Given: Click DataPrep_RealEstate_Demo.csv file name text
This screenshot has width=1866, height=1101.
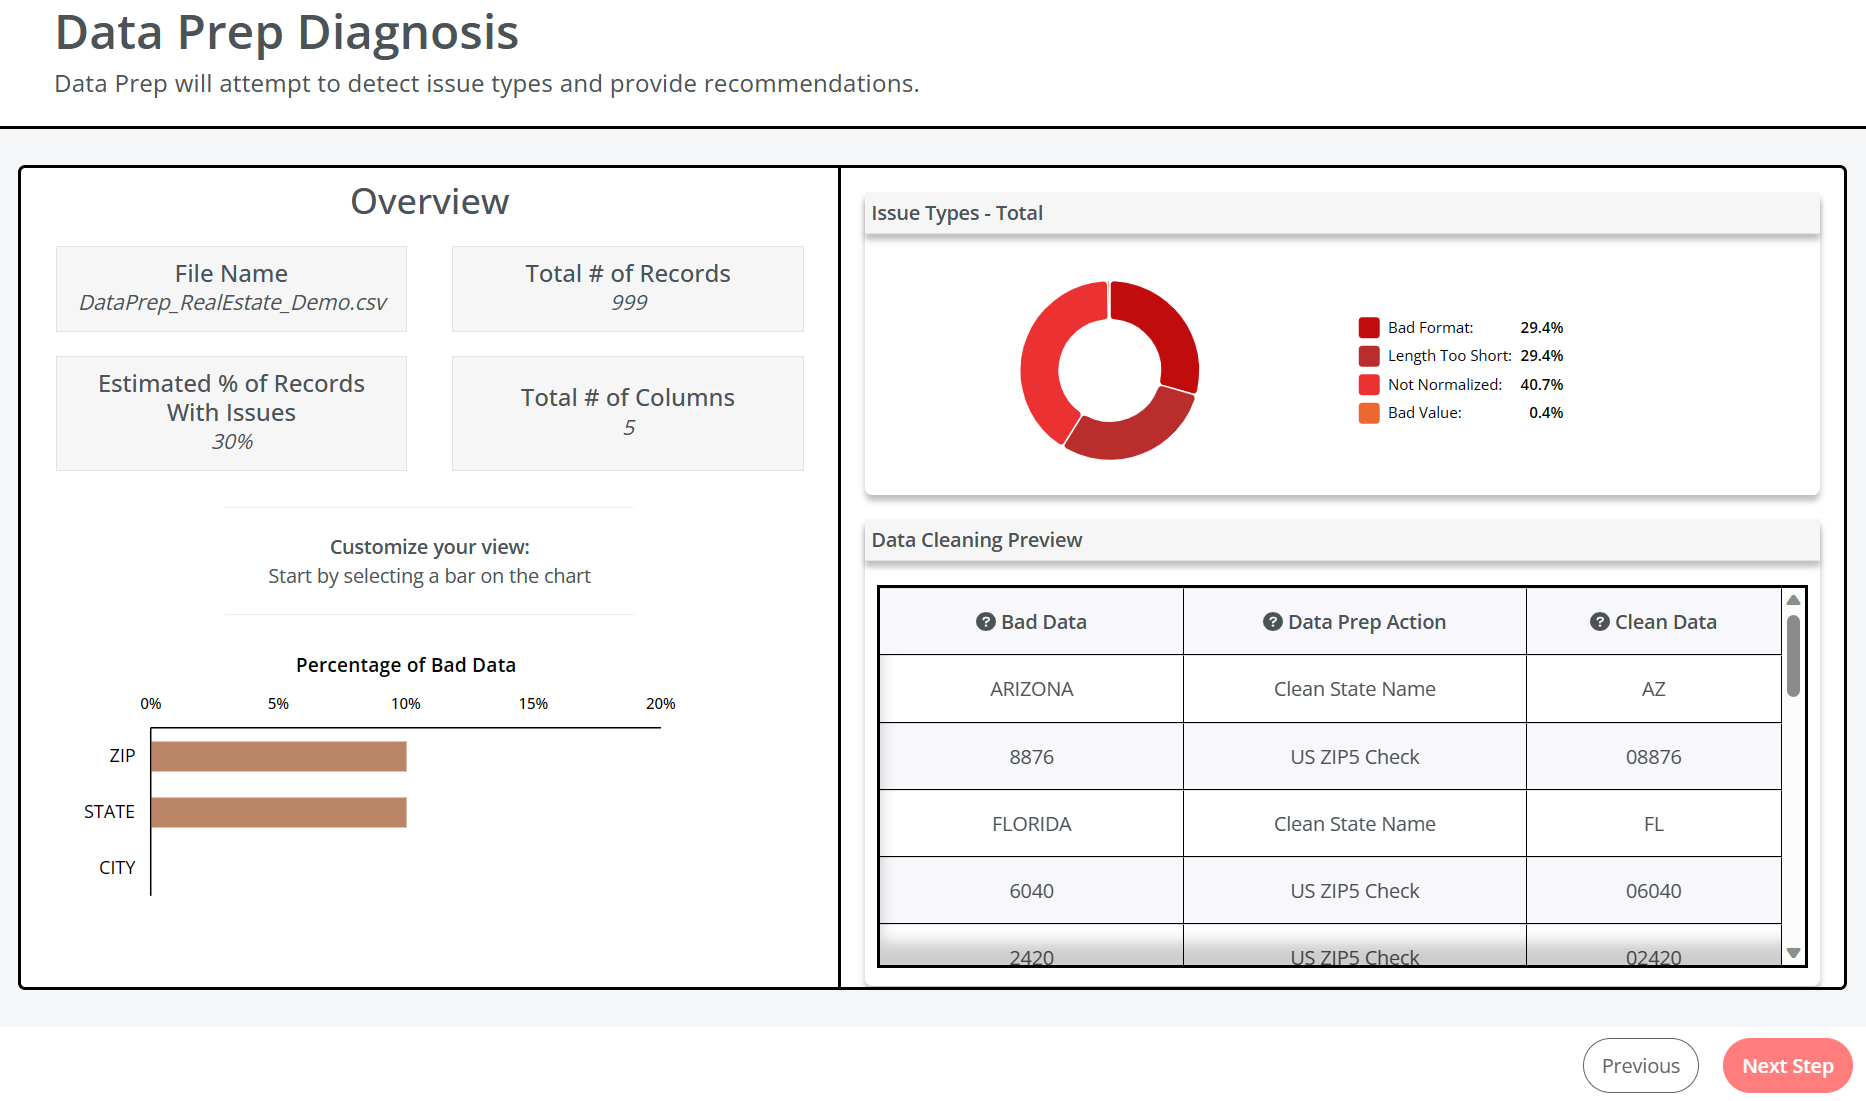Looking at the screenshot, I should (x=232, y=303).
